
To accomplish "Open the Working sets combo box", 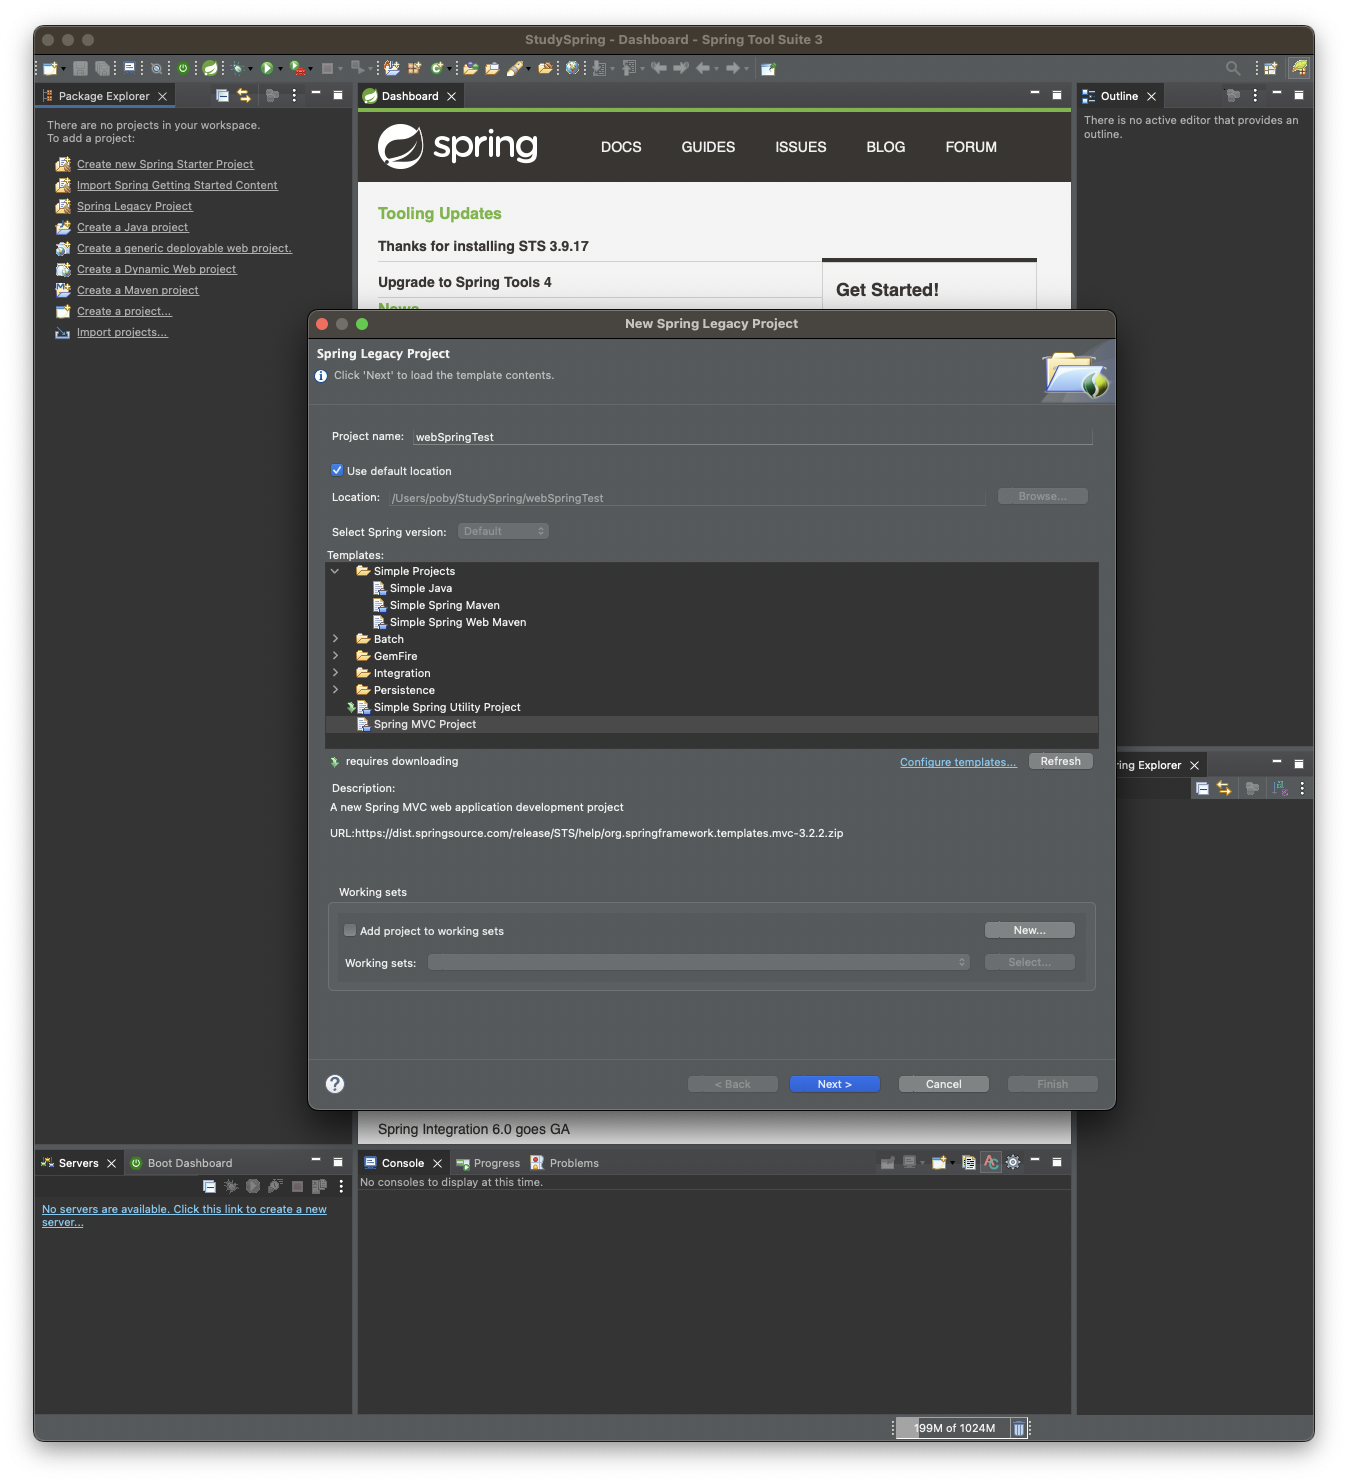I will pyautogui.click(x=699, y=962).
